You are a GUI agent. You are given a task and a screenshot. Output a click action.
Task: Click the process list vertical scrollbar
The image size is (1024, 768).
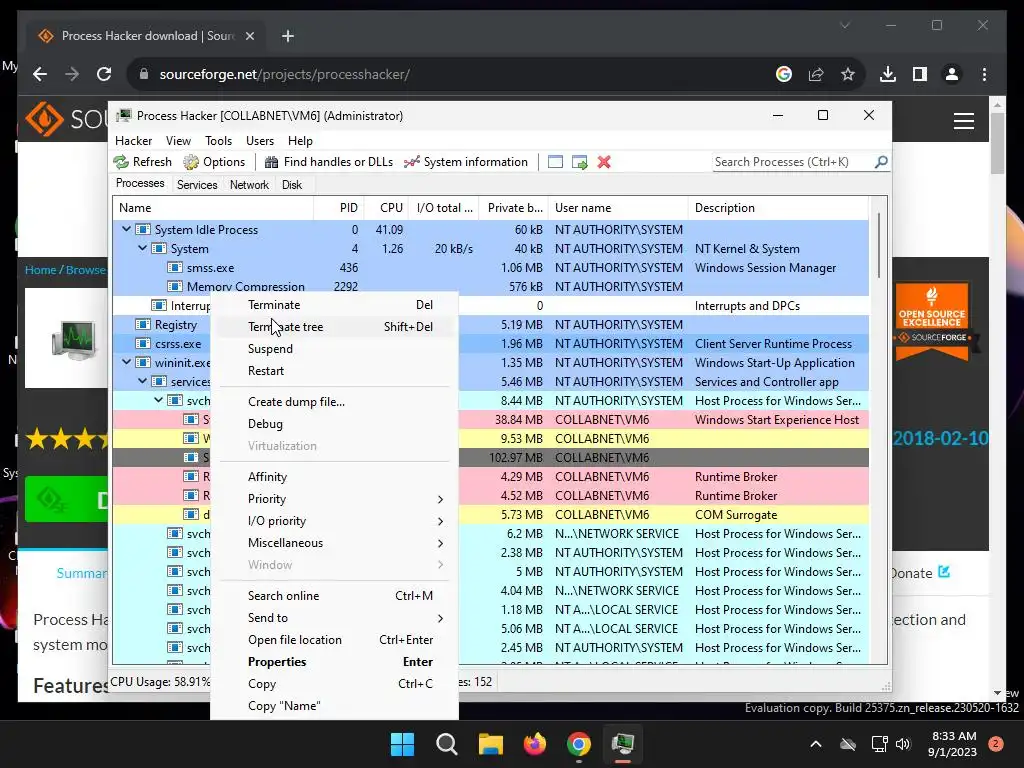point(878,246)
